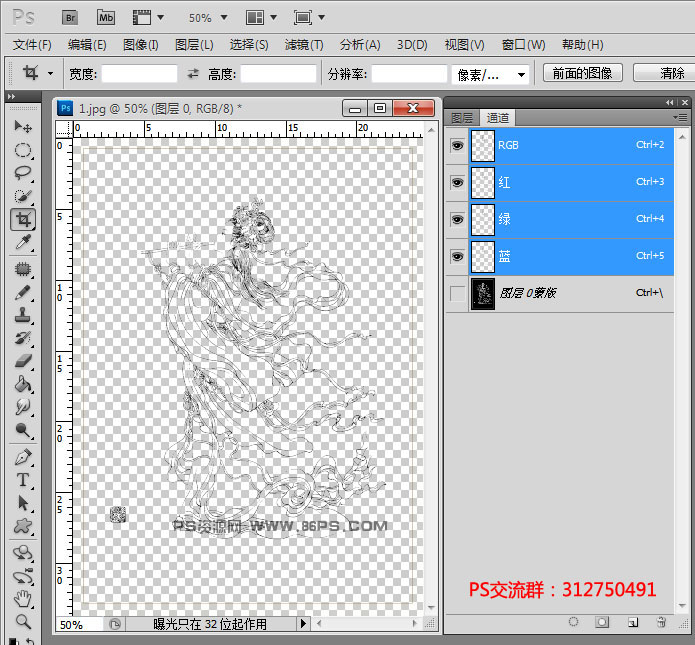Create new channel
The width and height of the screenshot is (695, 645).
[633, 622]
